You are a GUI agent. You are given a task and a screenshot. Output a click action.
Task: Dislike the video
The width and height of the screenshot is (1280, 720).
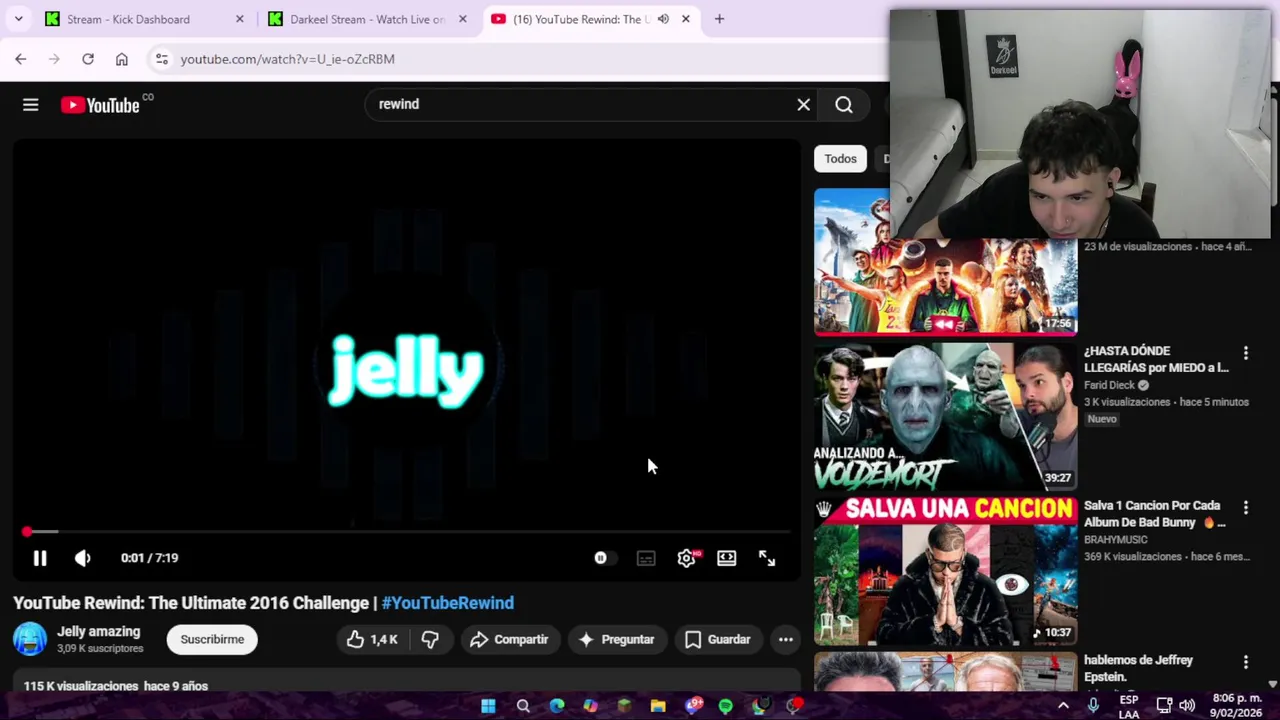pyautogui.click(x=430, y=639)
